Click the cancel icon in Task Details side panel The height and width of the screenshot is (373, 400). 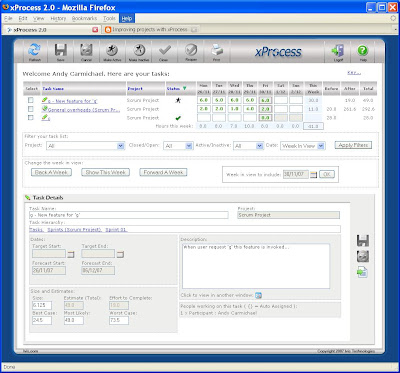(x=362, y=256)
